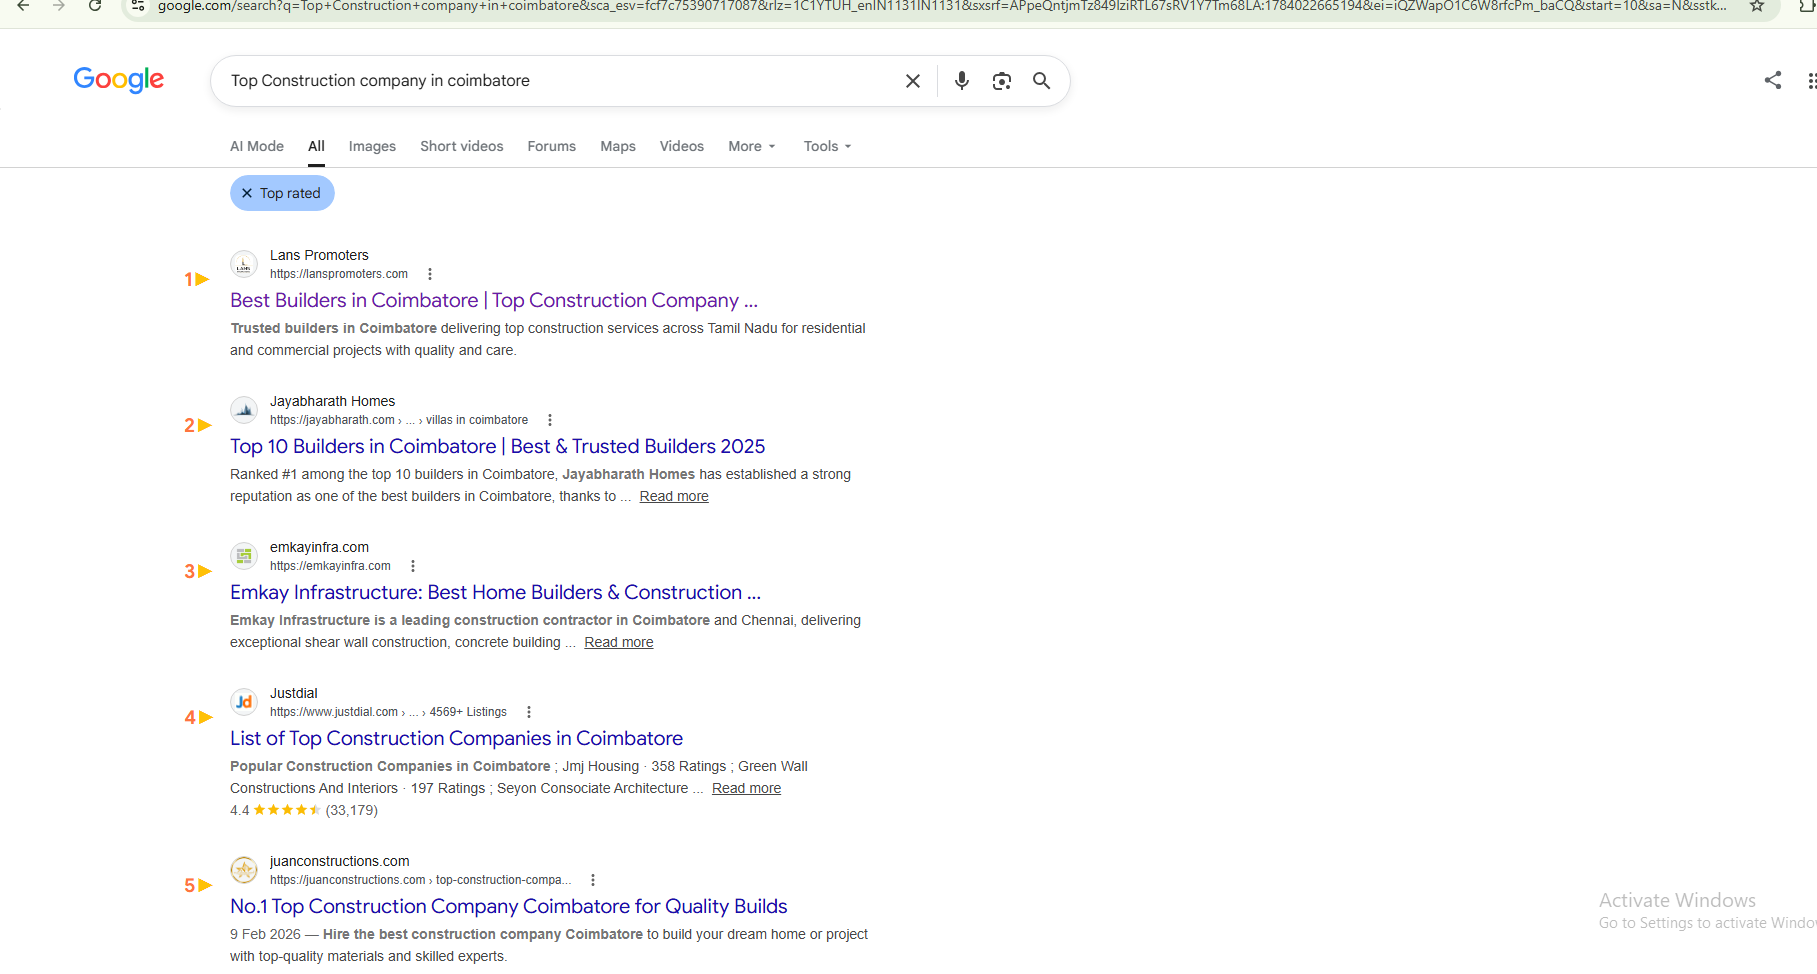View site information icon in address bar
Image resolution: width=1817 pixels, height=974 pixels.
click(x=138, y=6)
